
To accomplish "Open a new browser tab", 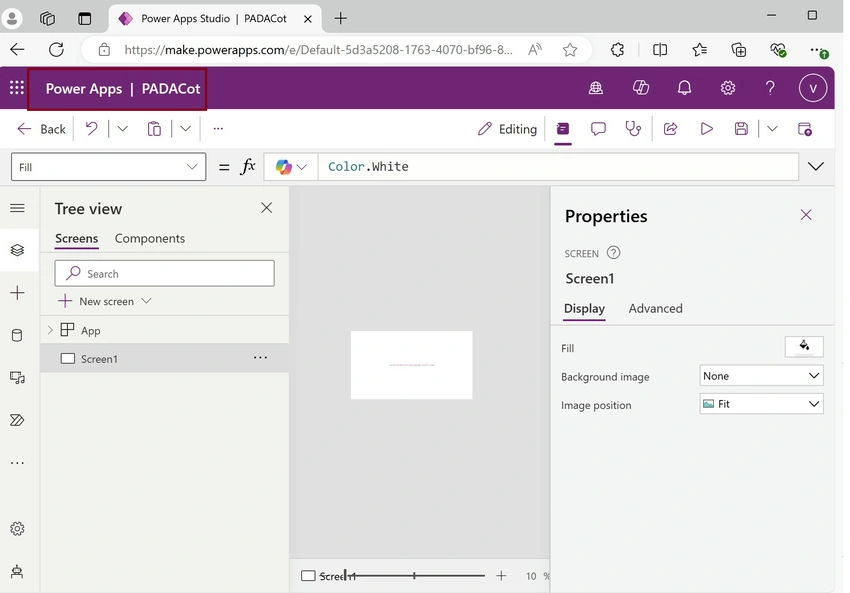I will pos(340,18).
